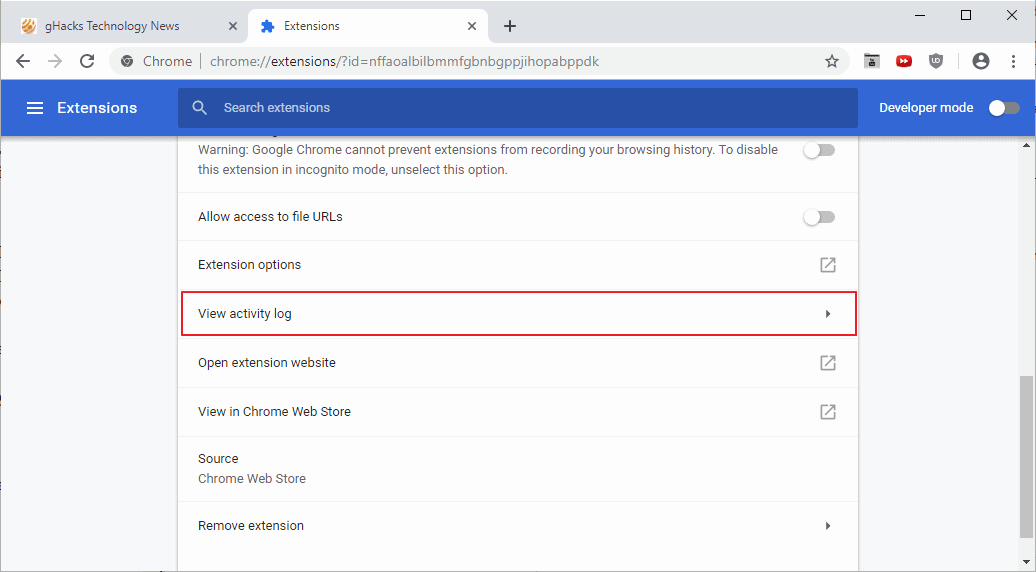Click View in Chrome Web Store label
The width and height of the screenshot is (1036, 572).
(x=274, y=411)
